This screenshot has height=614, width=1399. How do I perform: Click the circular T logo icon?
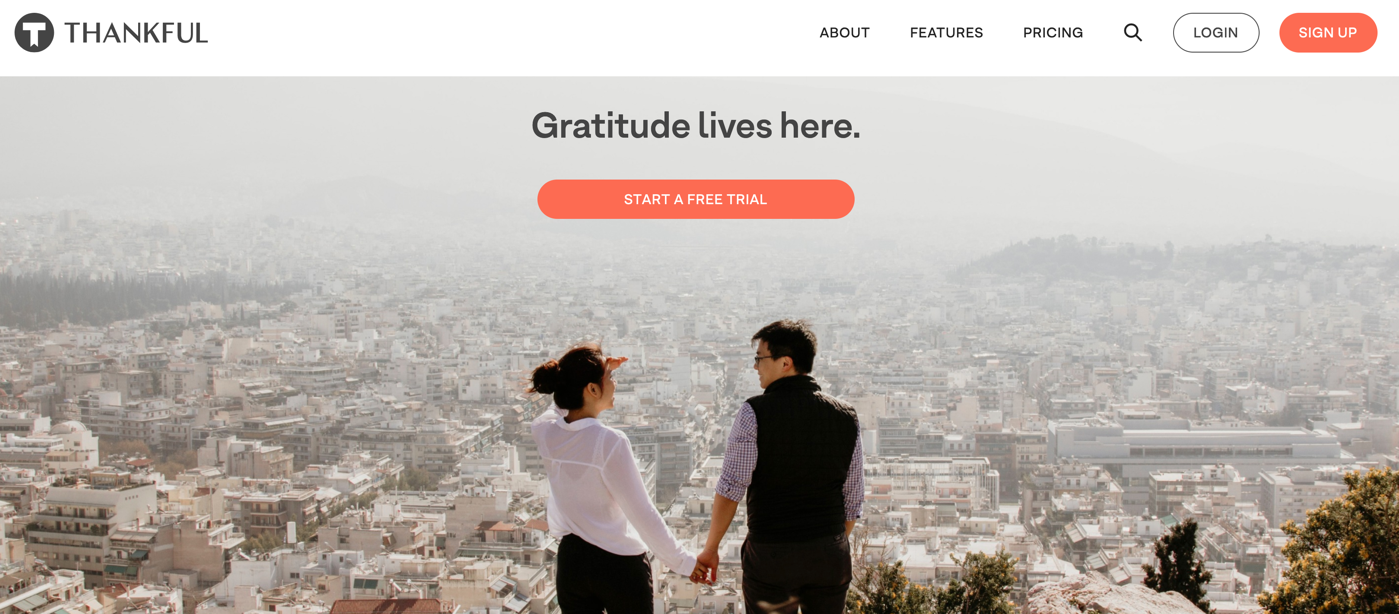34,33
